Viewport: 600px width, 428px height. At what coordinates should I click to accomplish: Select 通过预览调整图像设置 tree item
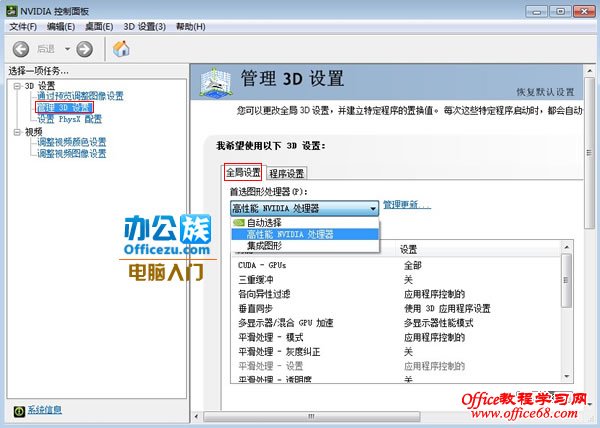point(80,96)
